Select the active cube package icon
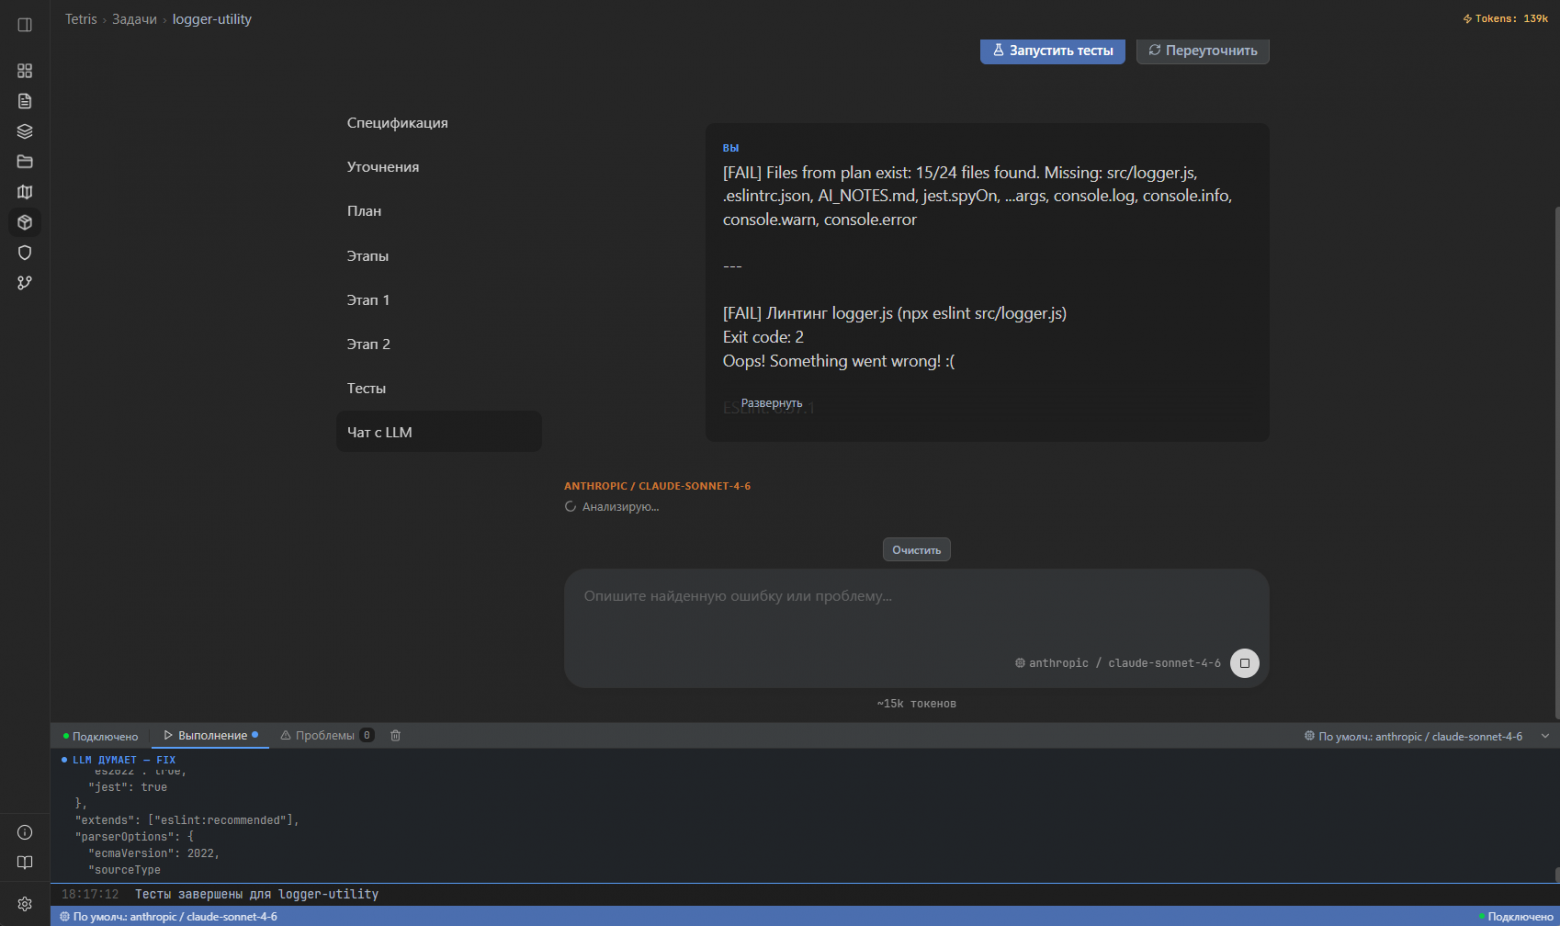This screenshot has height=926, width=1560. [x=25, y=222]
